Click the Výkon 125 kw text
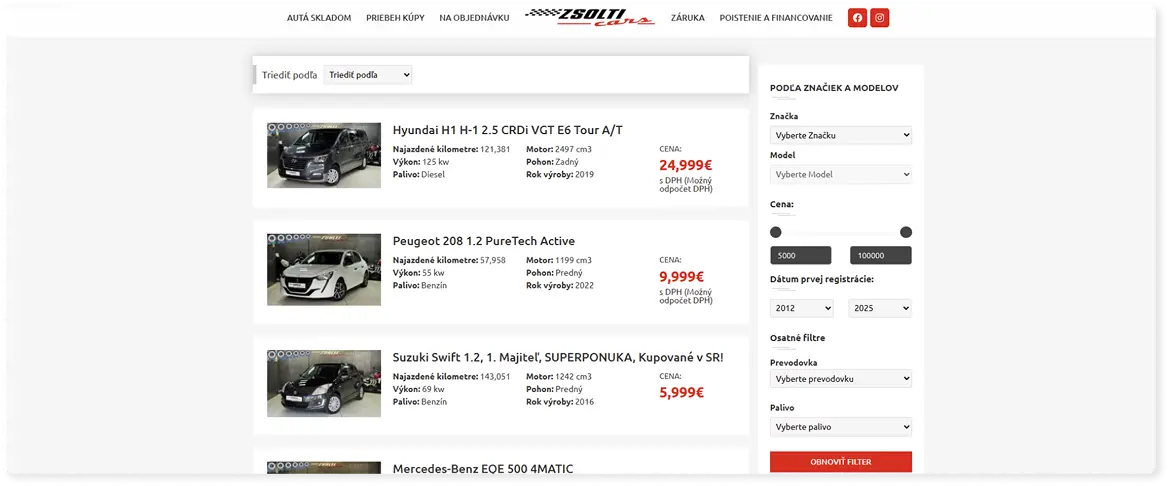 (x=421, y=162)
